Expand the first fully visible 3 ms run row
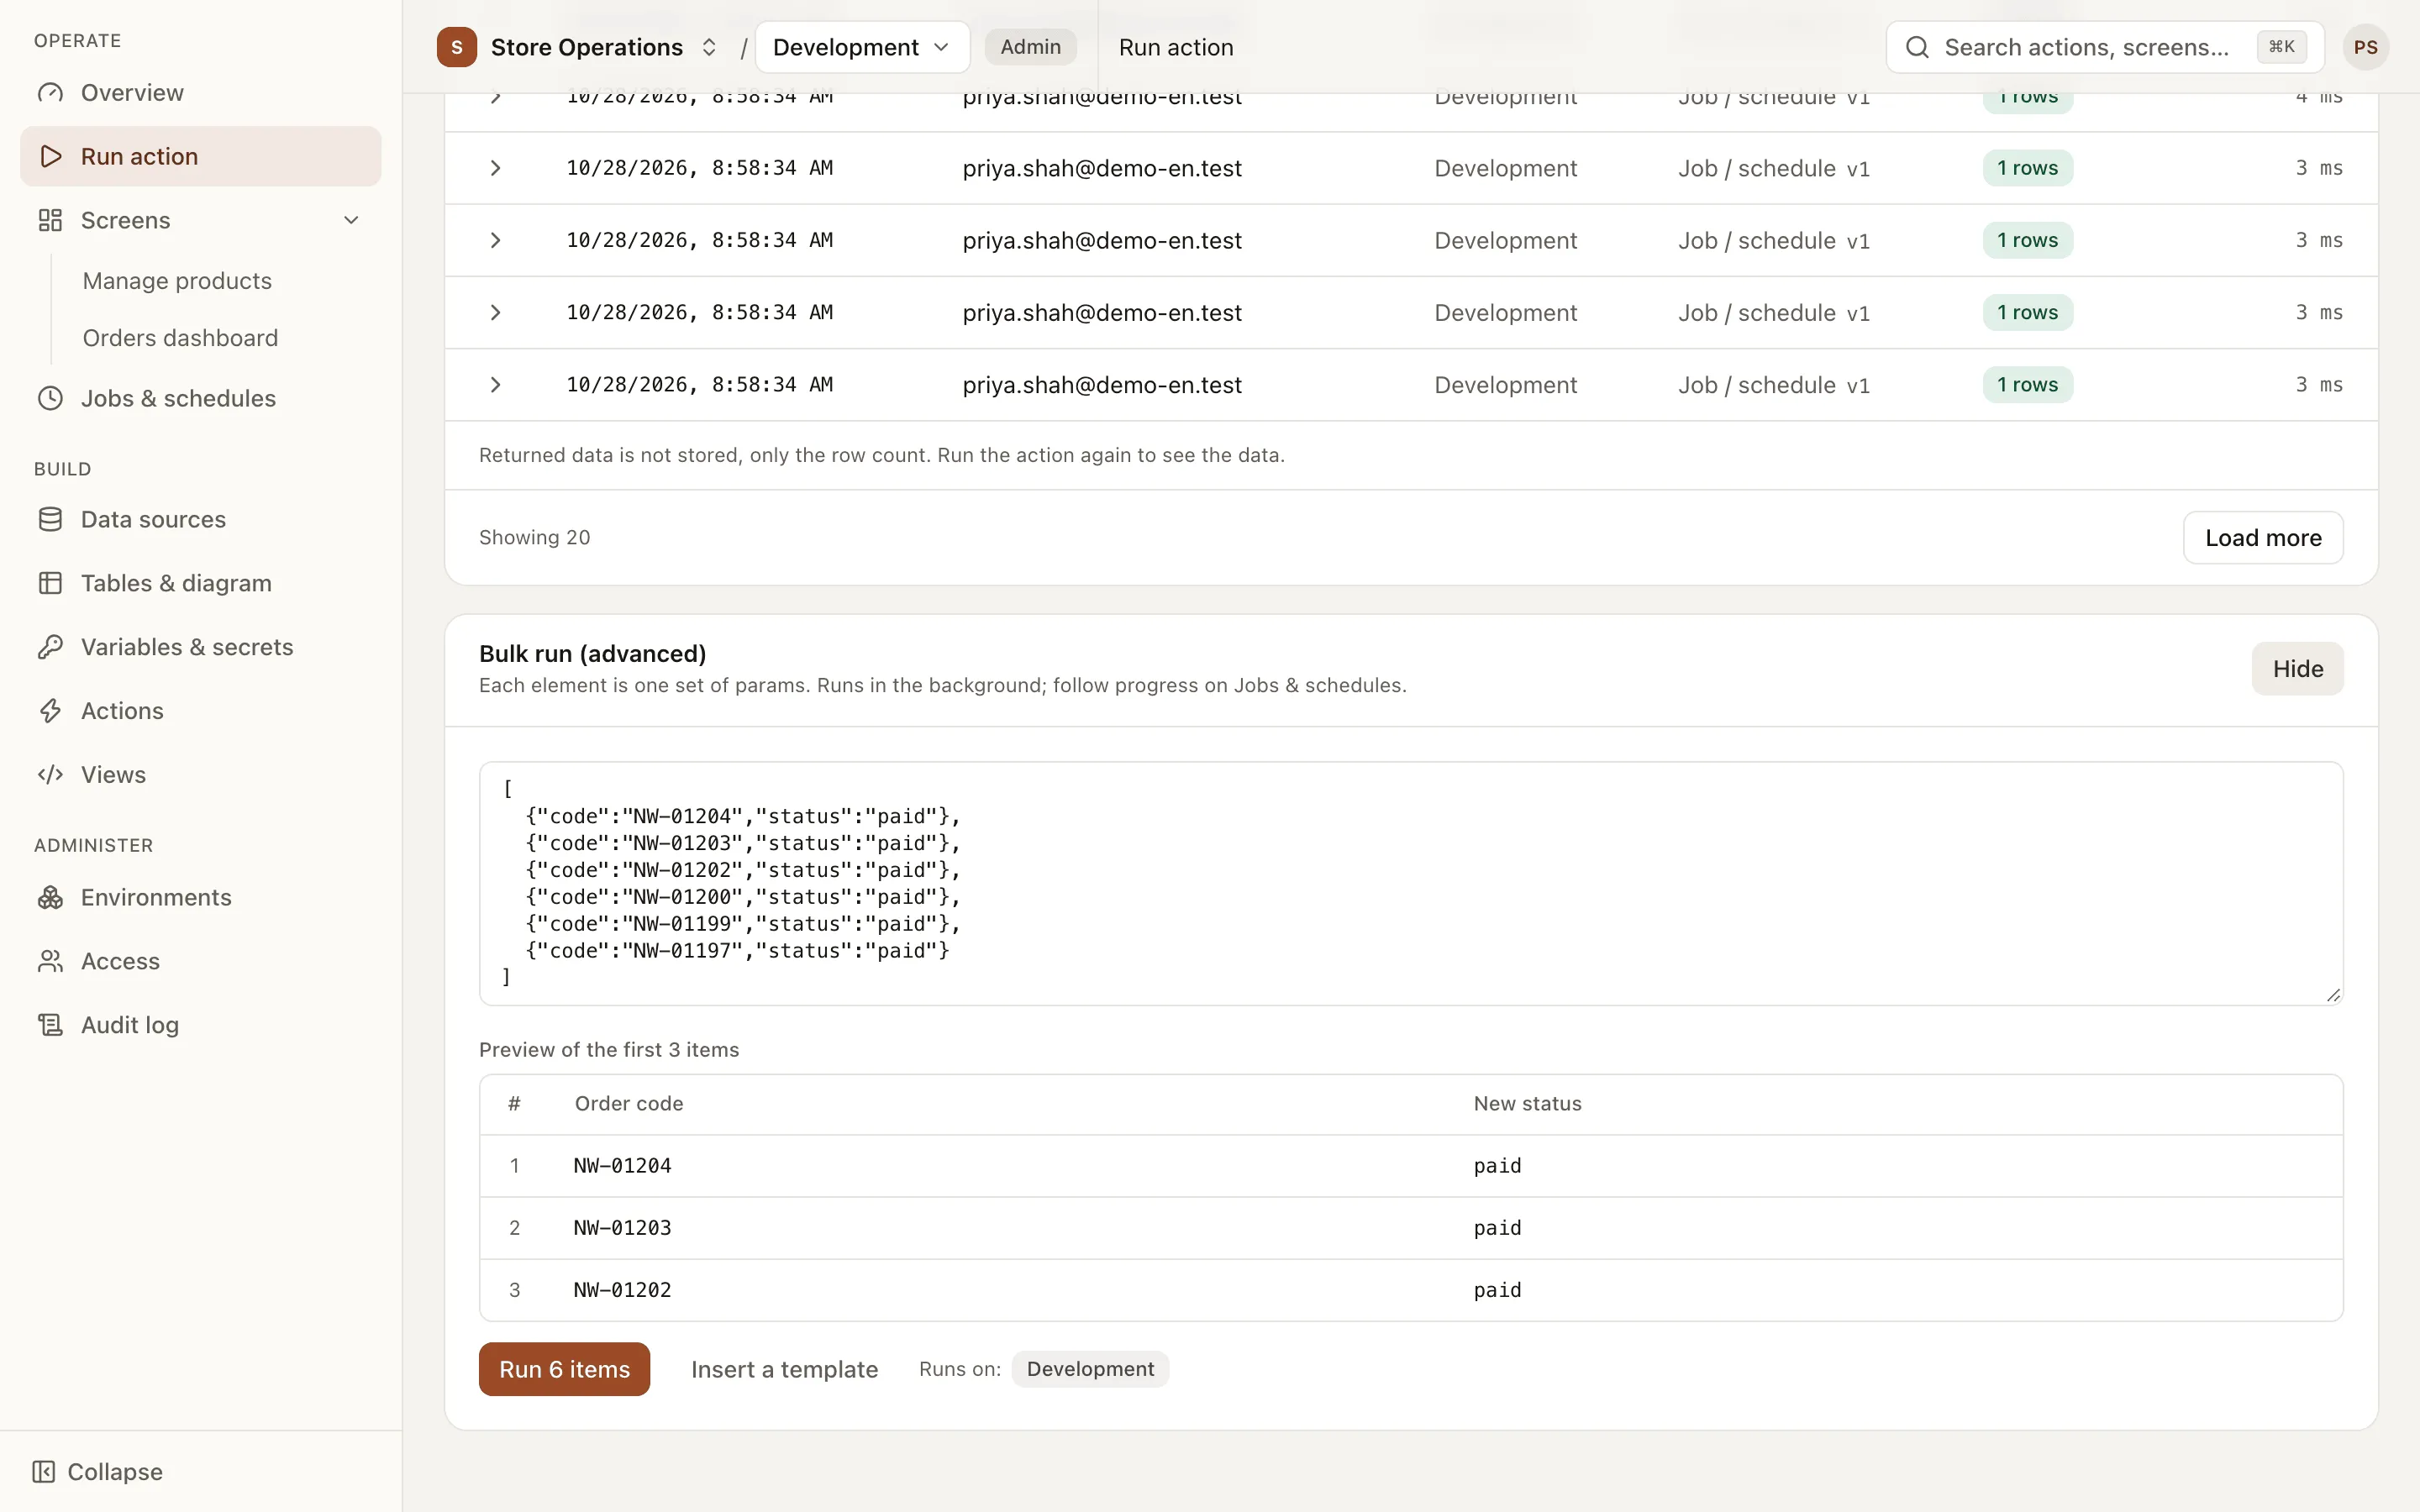This screenshot has width=2420, height=1512. tap(495, 168)
